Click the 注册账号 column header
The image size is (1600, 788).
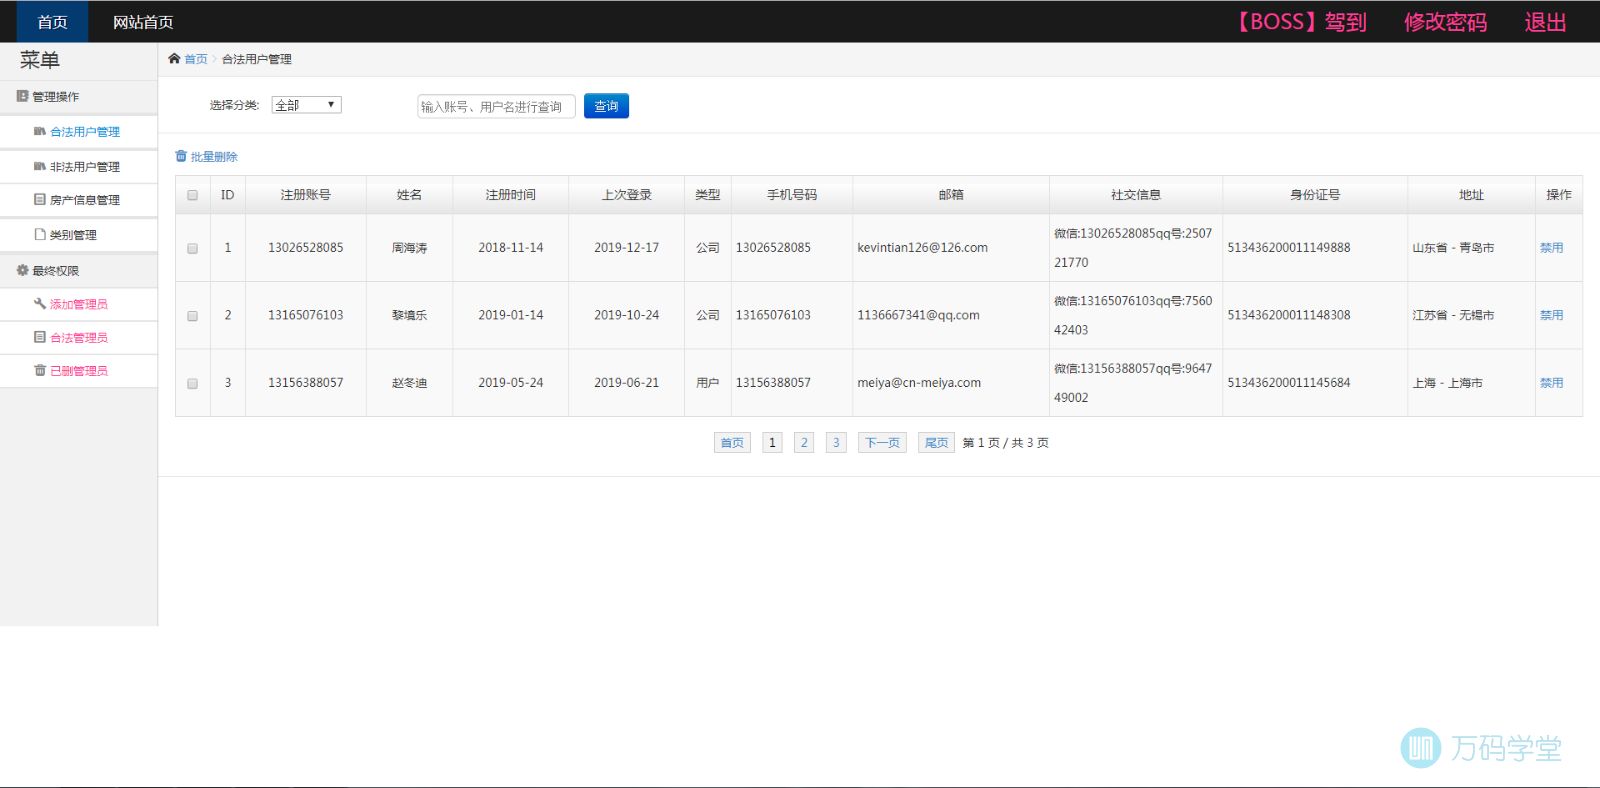[x=306, y=195]
